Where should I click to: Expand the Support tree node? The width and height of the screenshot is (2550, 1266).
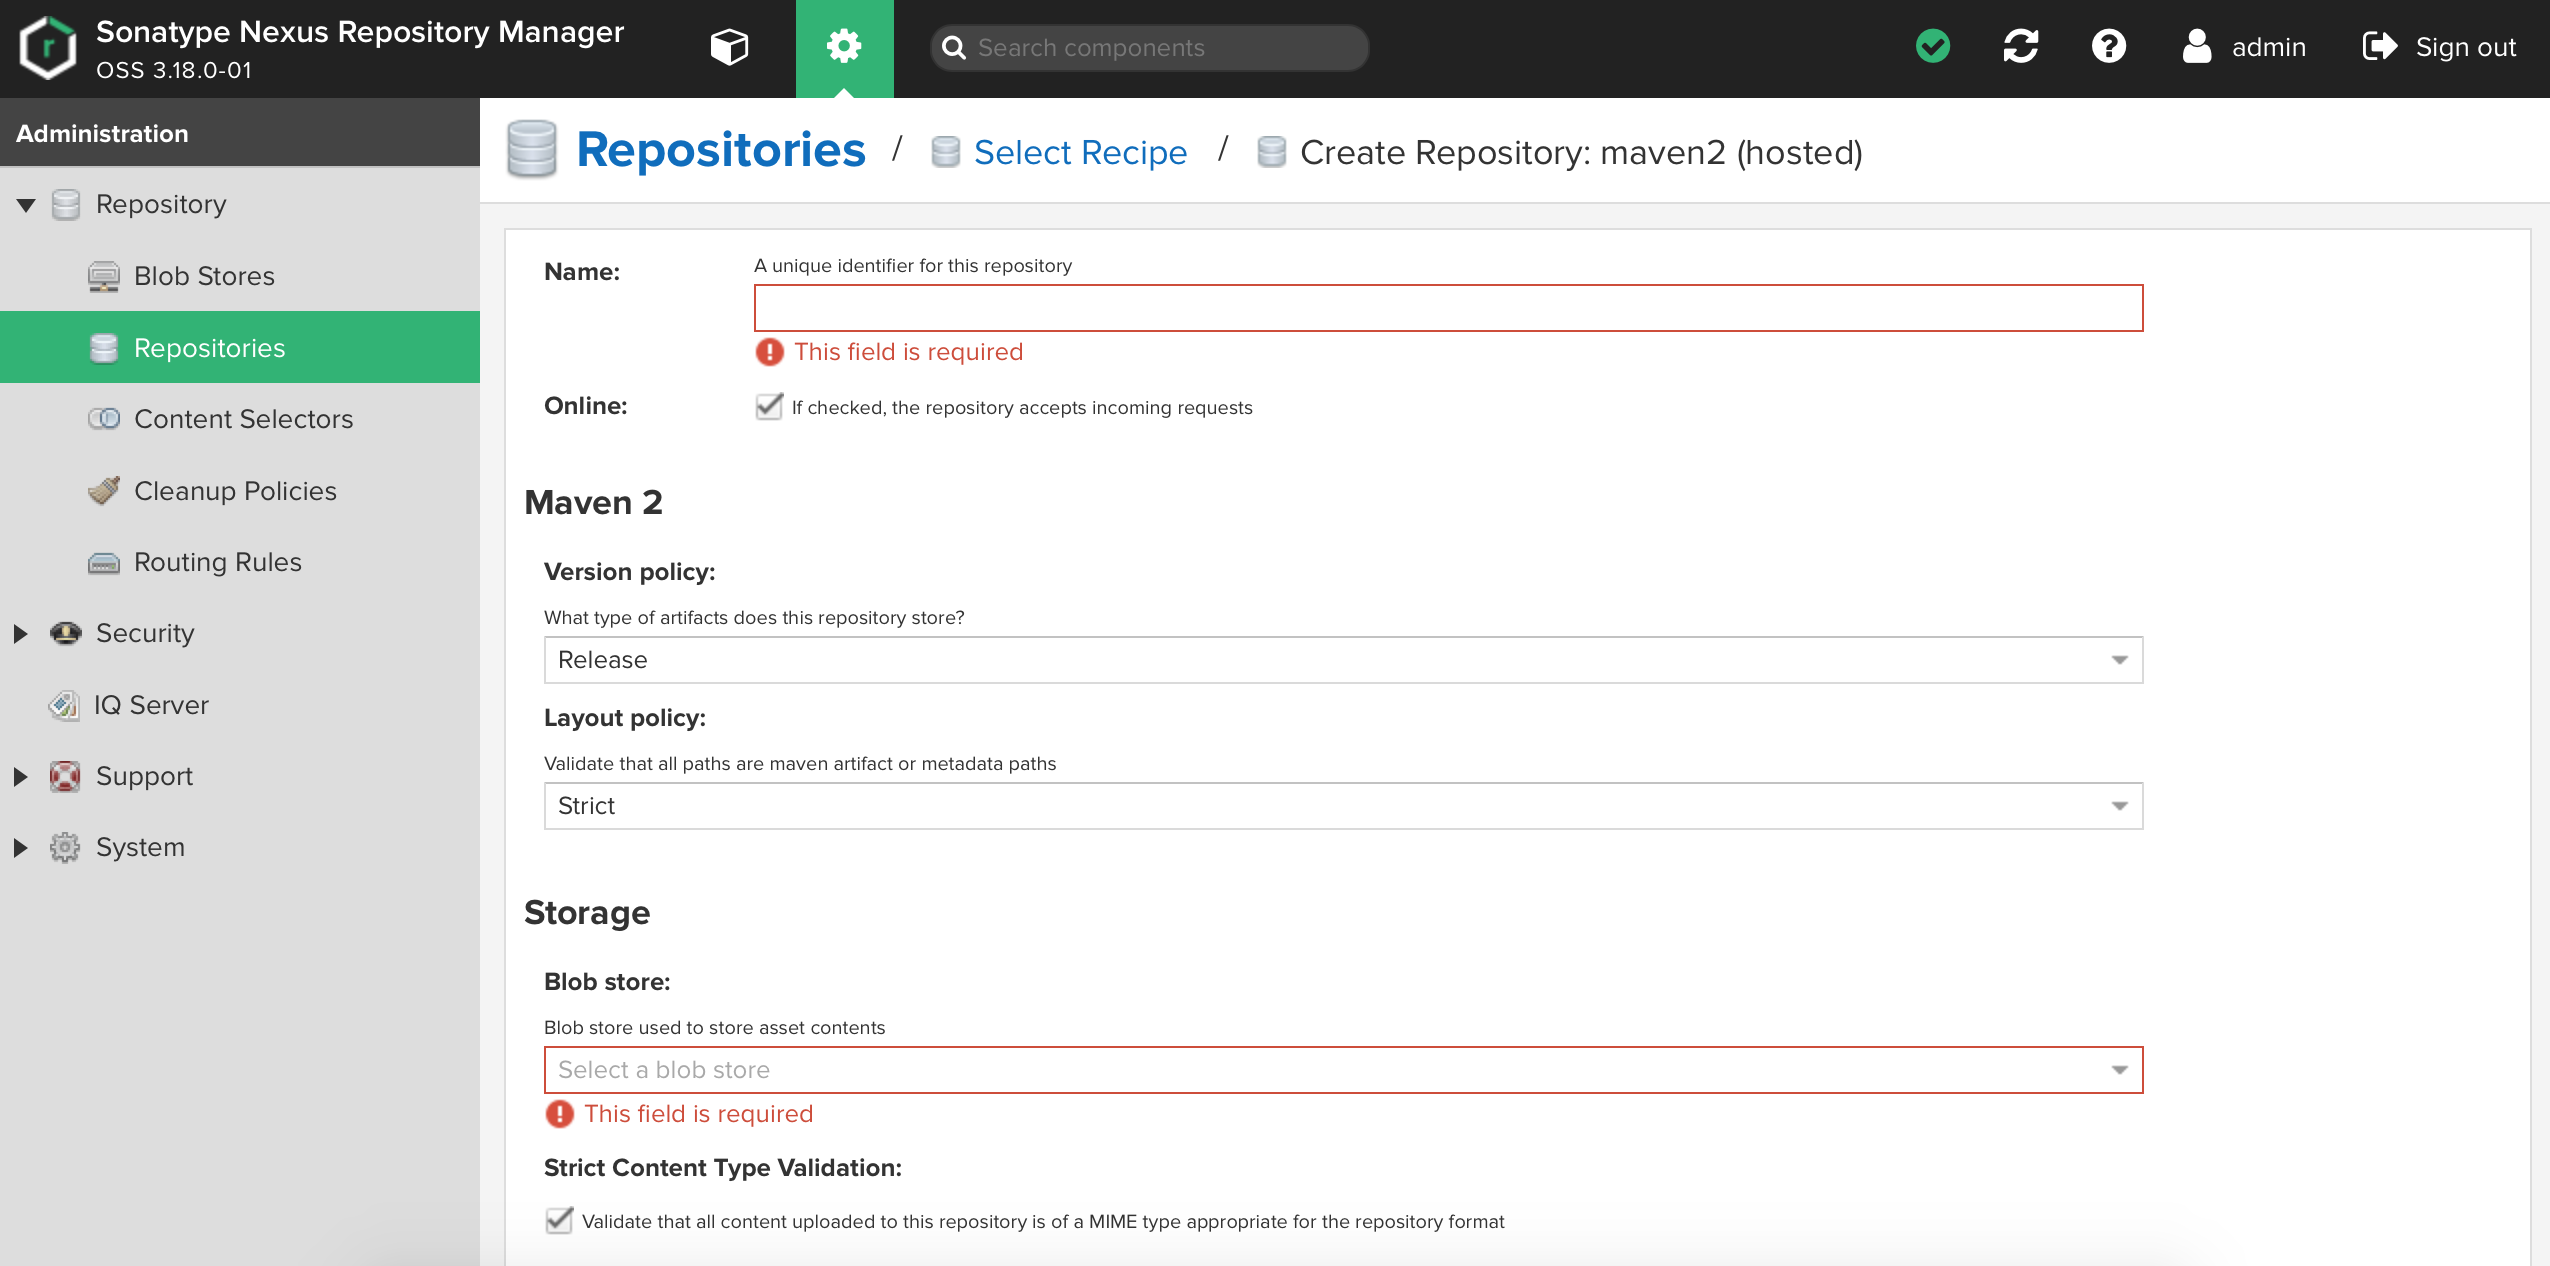click(x=21, y=776)
